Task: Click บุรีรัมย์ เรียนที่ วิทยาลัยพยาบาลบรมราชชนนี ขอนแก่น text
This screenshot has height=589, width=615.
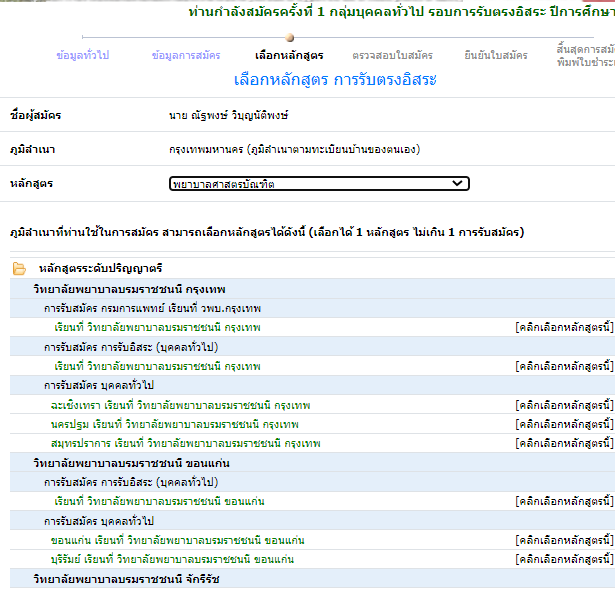Action: coord(172,559)
